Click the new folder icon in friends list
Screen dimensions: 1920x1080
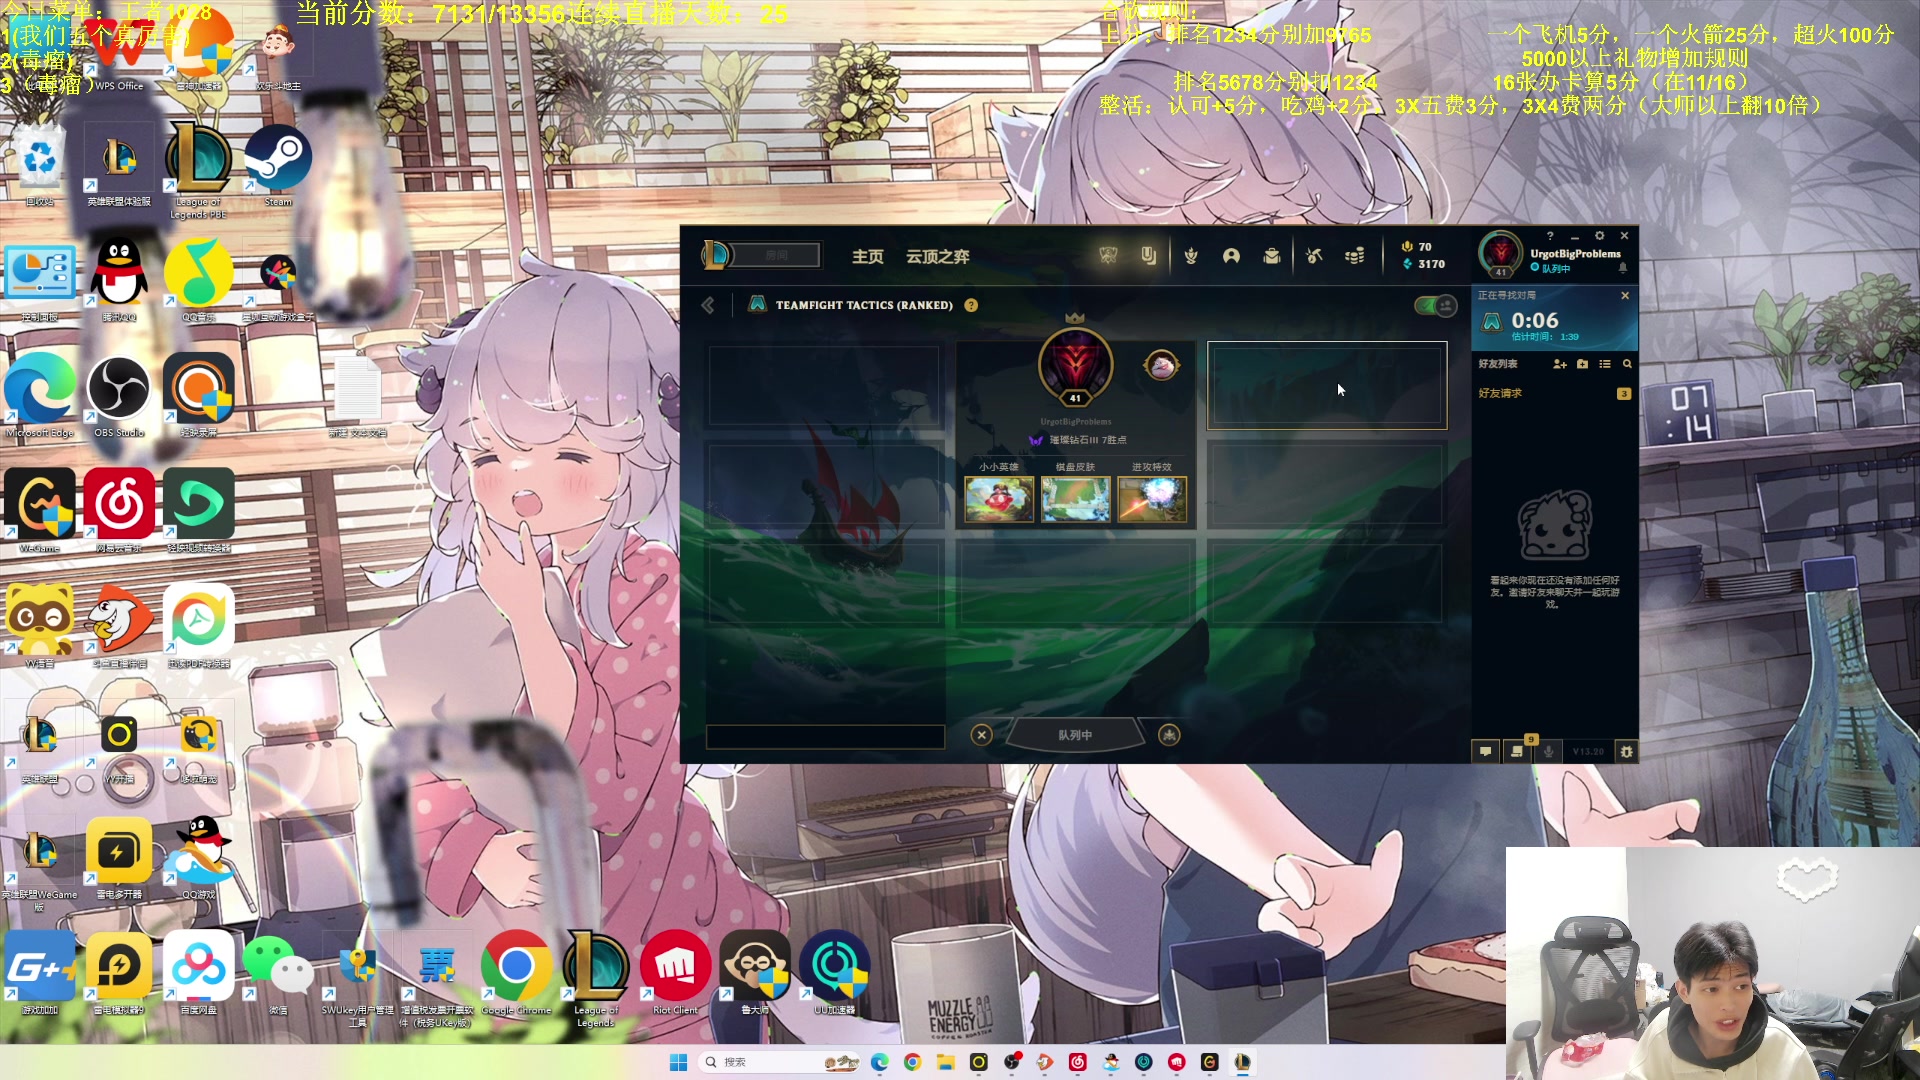(1582, 364)
